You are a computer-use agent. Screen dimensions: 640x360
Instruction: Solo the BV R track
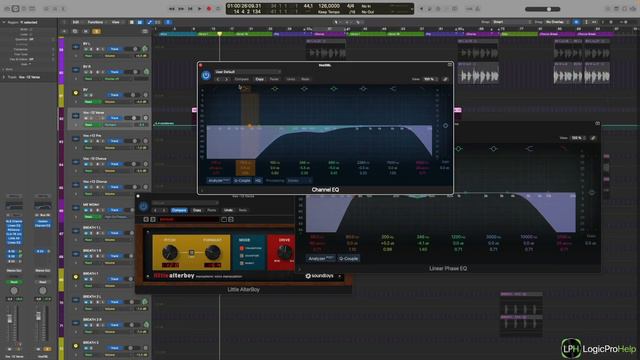tap(91, 72)
